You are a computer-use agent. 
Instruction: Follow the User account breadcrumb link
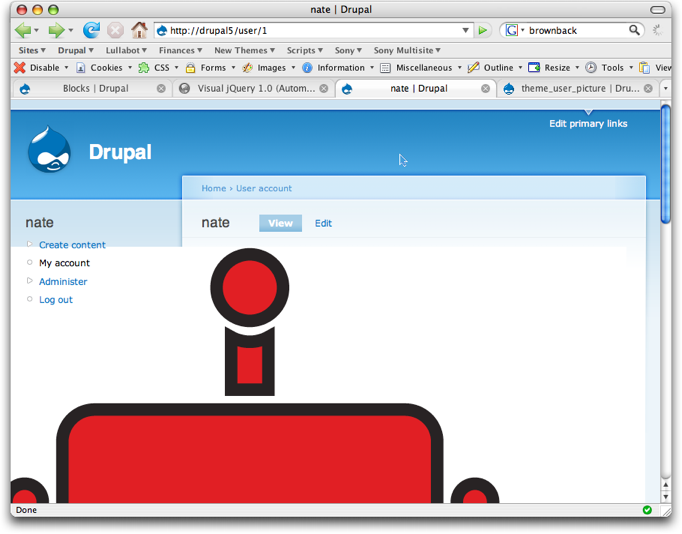click(x=264, y=188)
